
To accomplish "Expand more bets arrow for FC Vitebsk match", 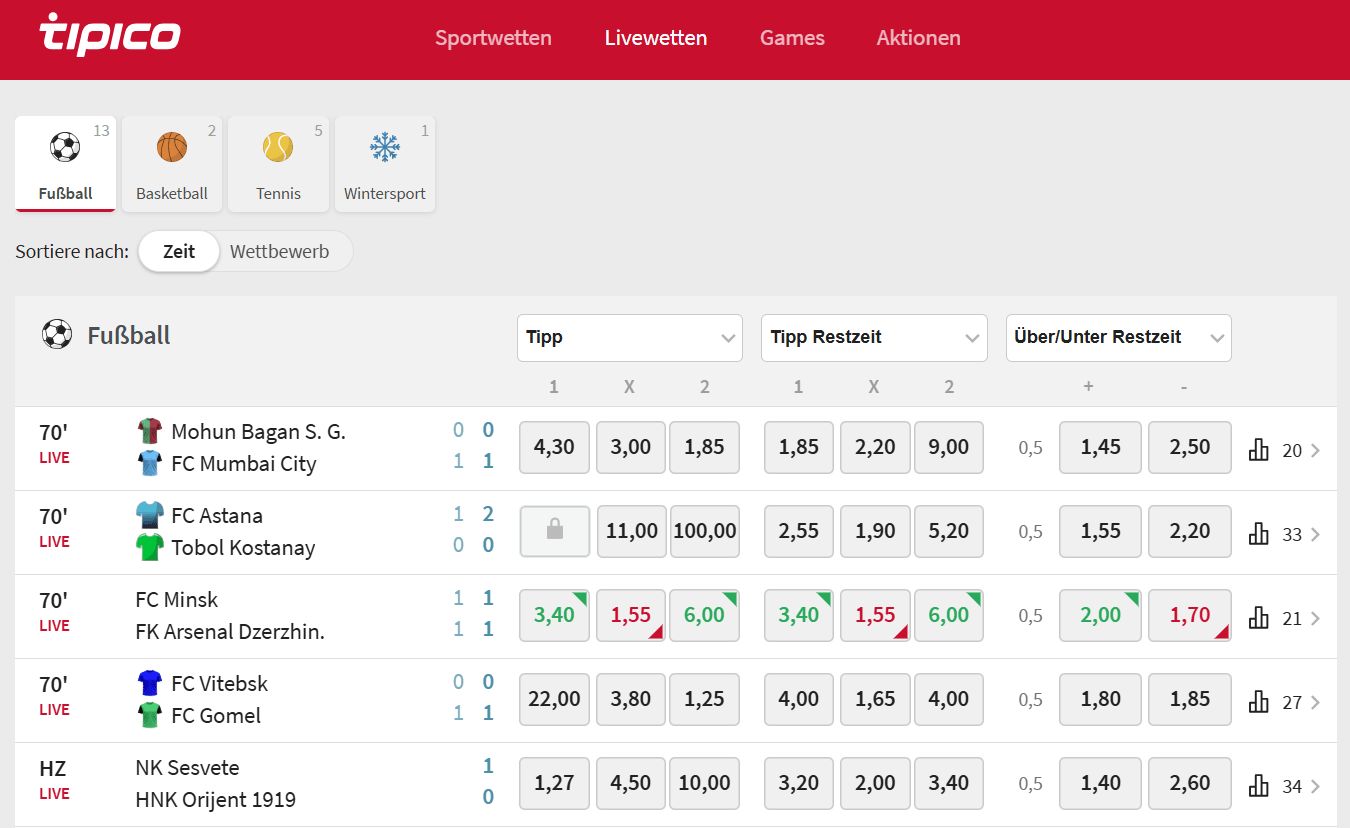I will [1315, 702].
